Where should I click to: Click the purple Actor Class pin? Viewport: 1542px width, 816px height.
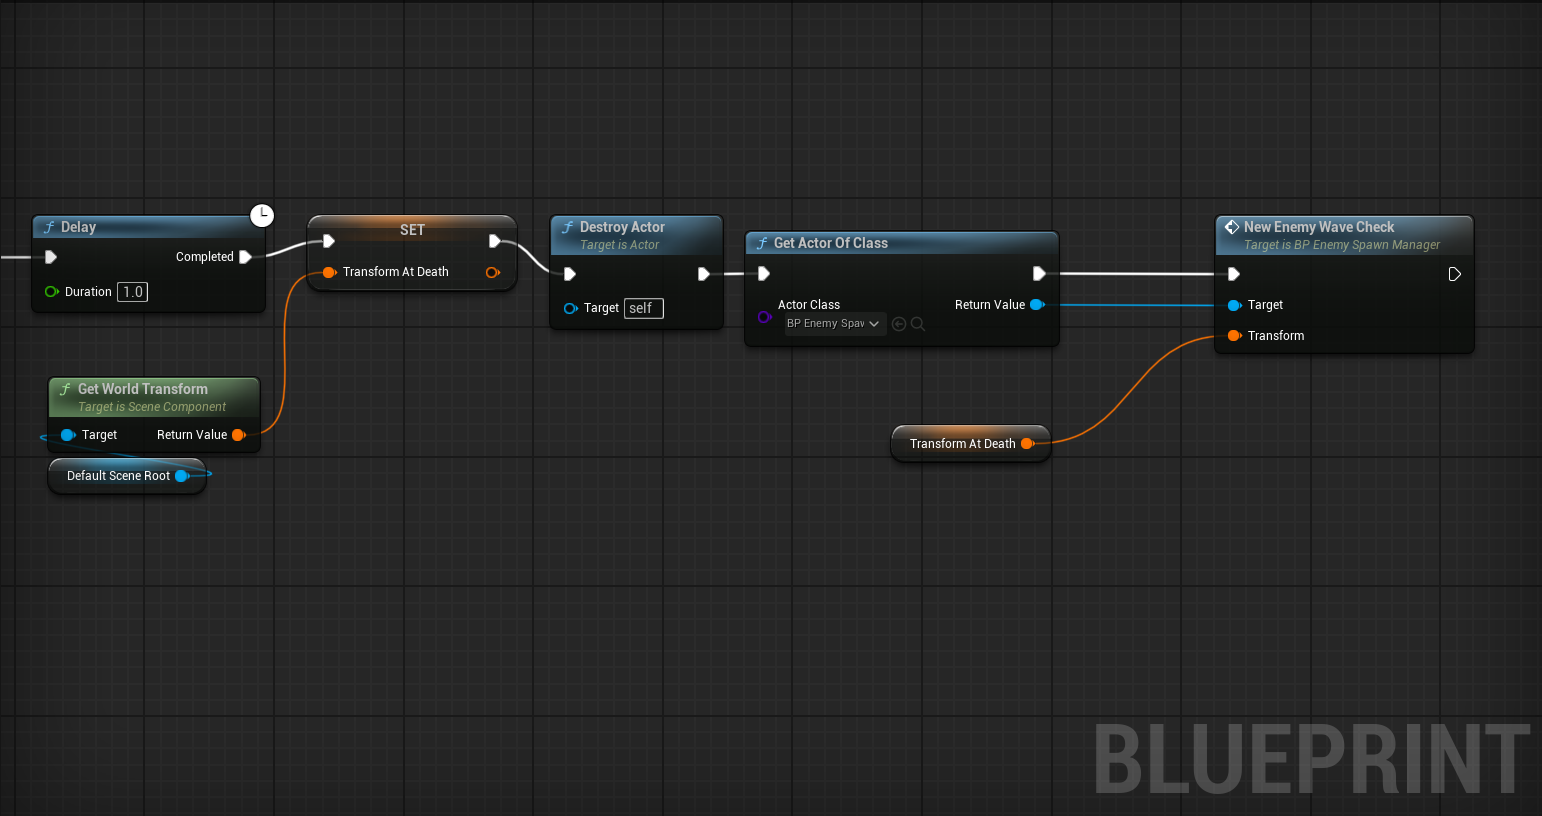tap(764, 317)
